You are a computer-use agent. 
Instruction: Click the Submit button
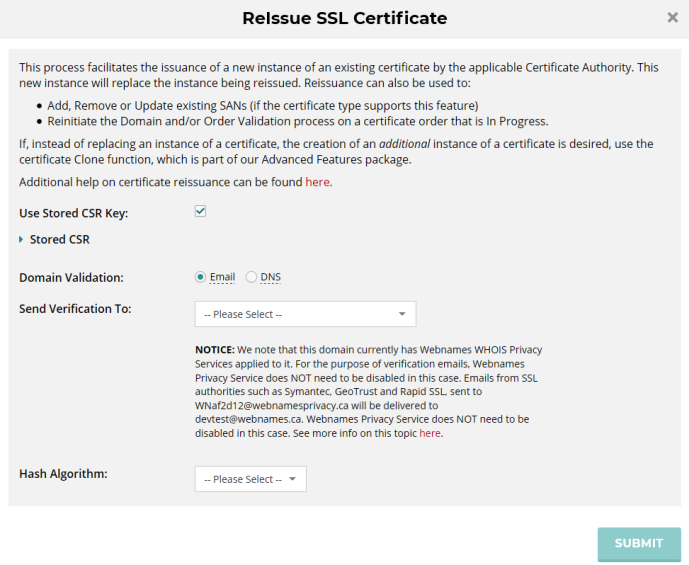[639, 543]
